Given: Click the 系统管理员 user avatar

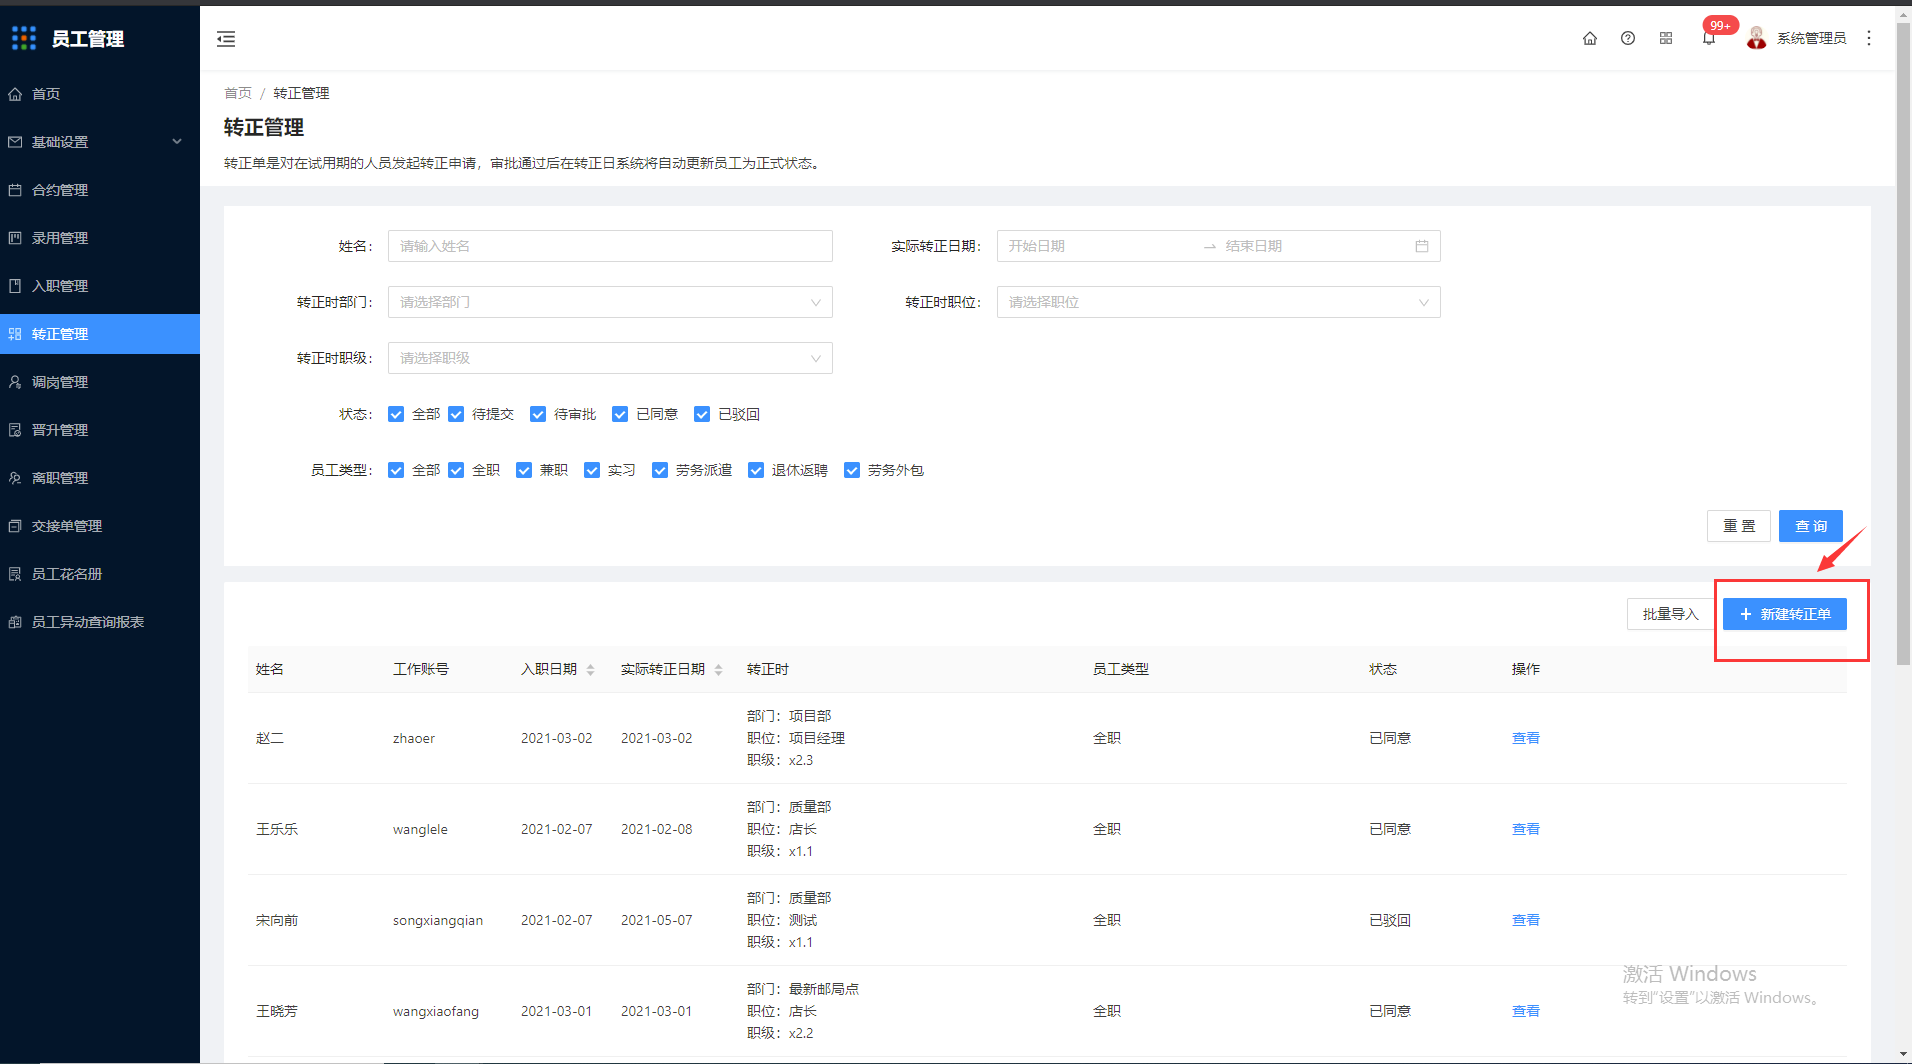Looking at the screenshot, I should 1756,38.
